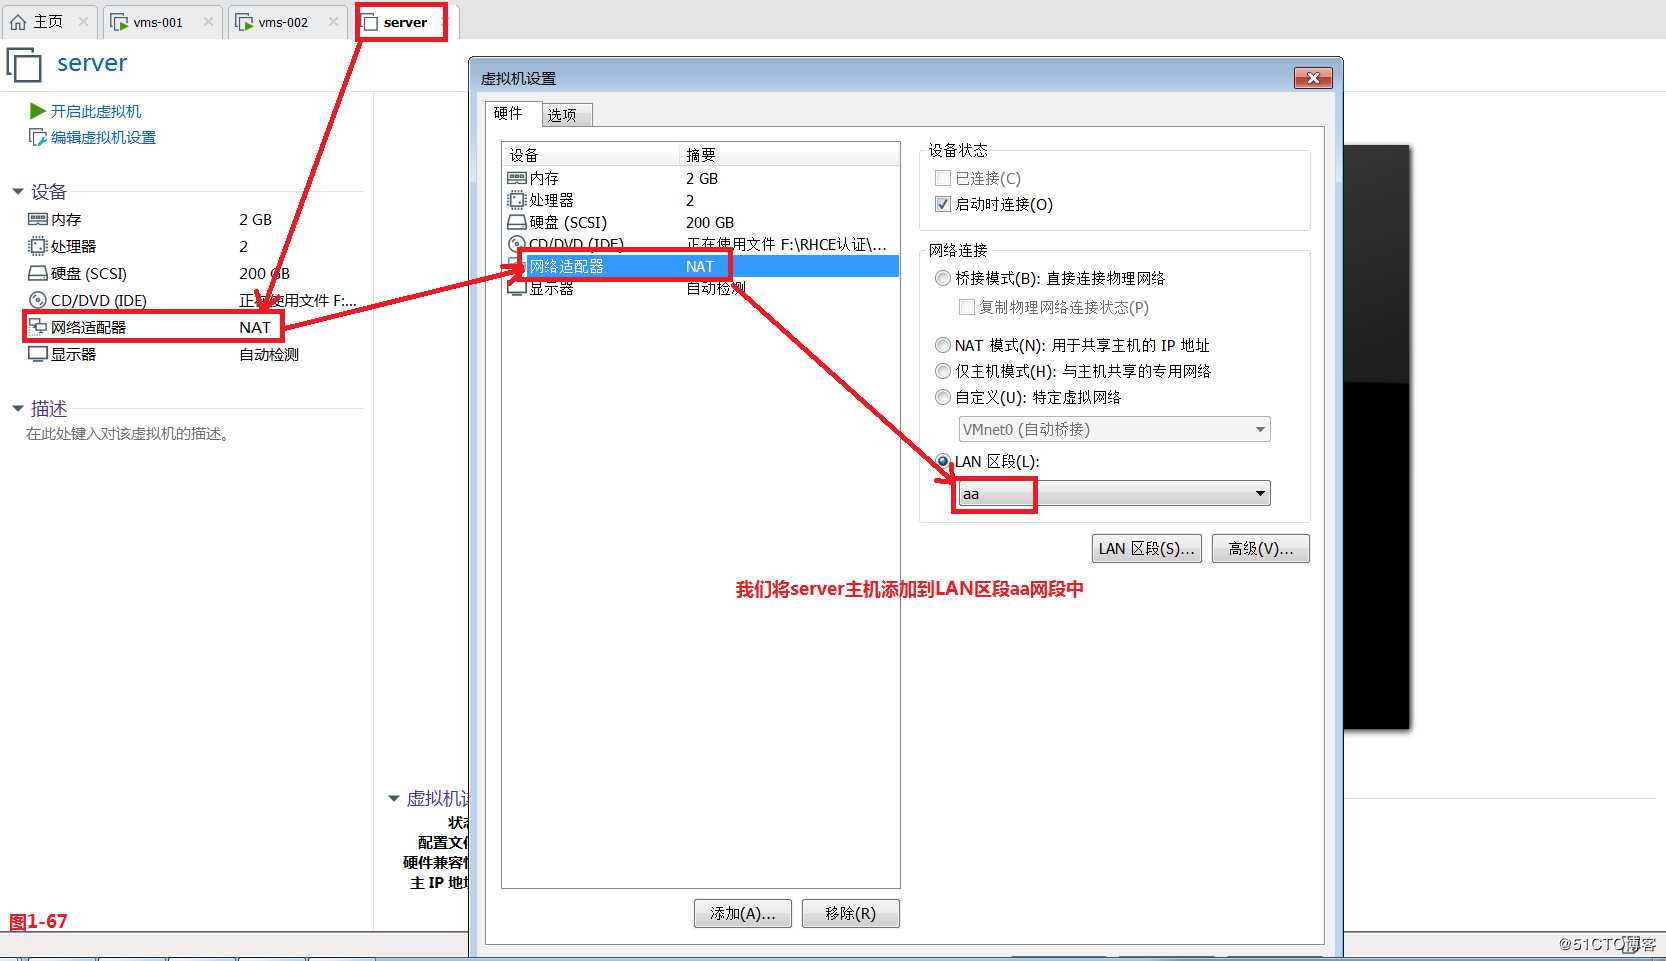Close the 主页 tab
This screenshot has width=1666, height=961.
click(x=83, y=22)
